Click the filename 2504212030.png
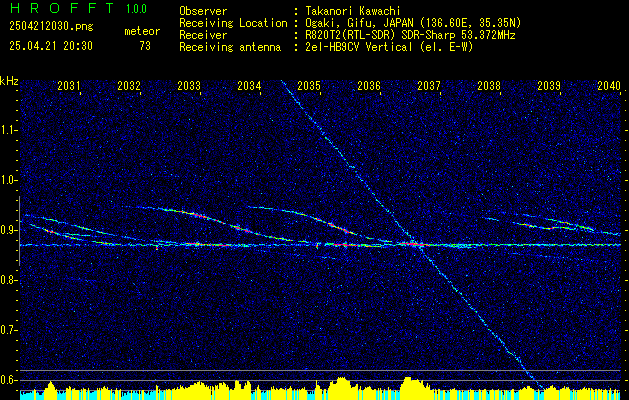 tap(51, 27)
